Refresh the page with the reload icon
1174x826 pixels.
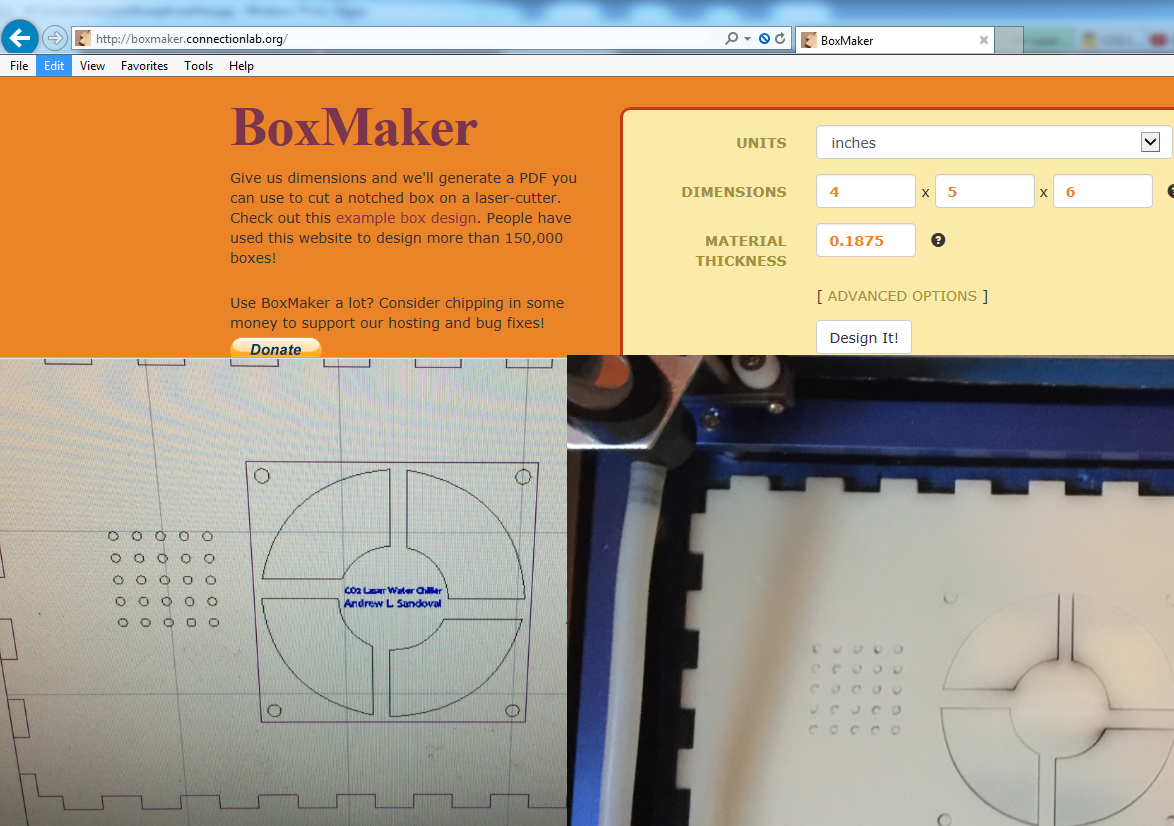point(780,38)
